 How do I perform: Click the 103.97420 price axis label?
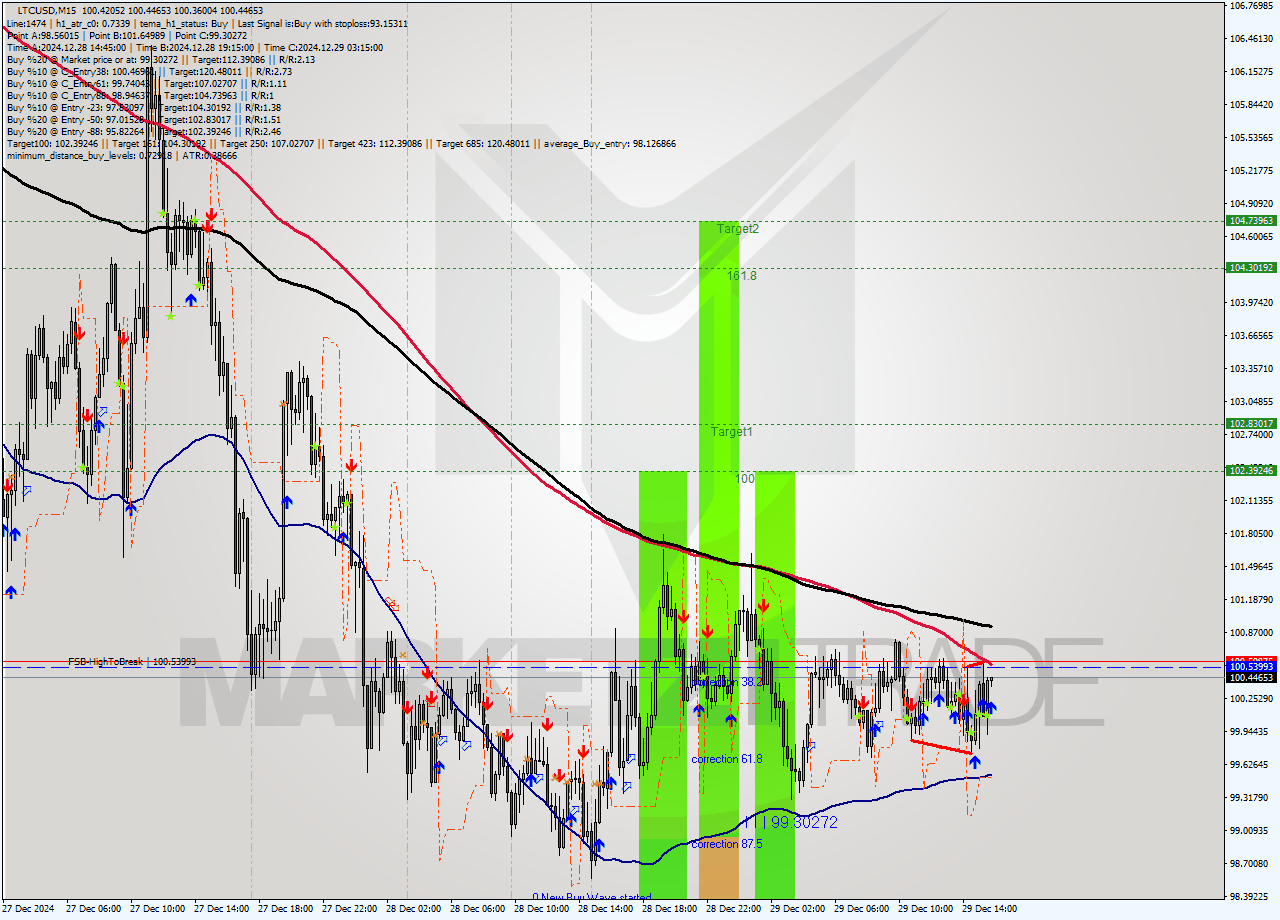[1252, 302]
